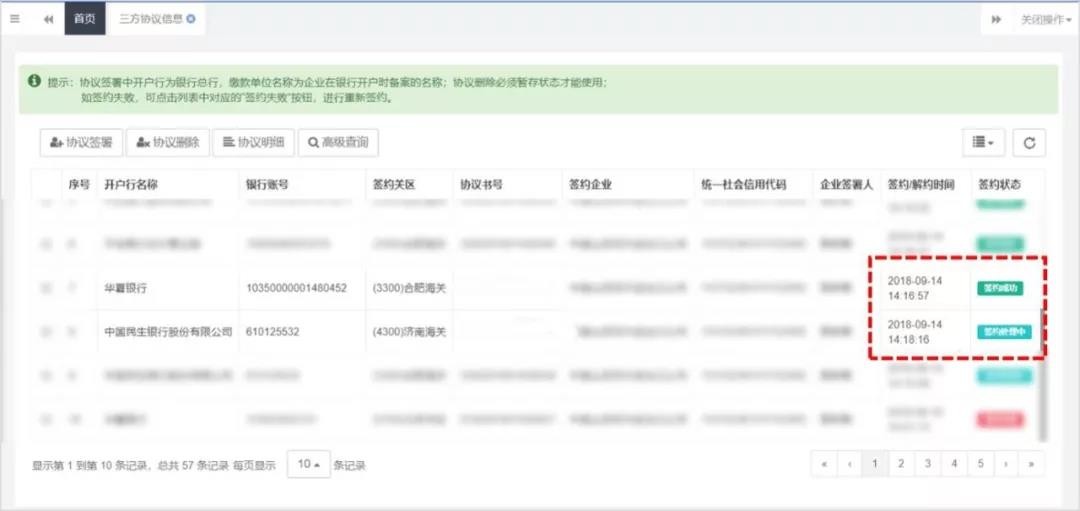The width and height of the screenshot is (1080, 511).
Task: Open the column list view dropdown
Action: coord(984,143)
